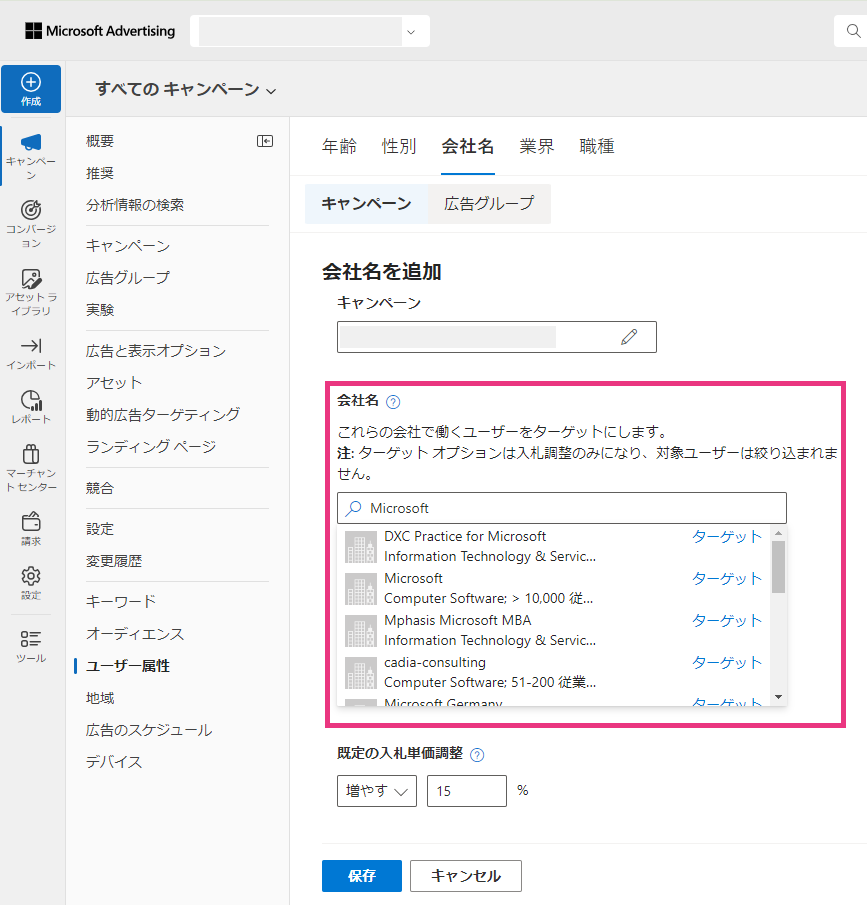867x905 pixels.
Task: Open ランディング ページ in the navigation menu
Action: pos(151,446)
